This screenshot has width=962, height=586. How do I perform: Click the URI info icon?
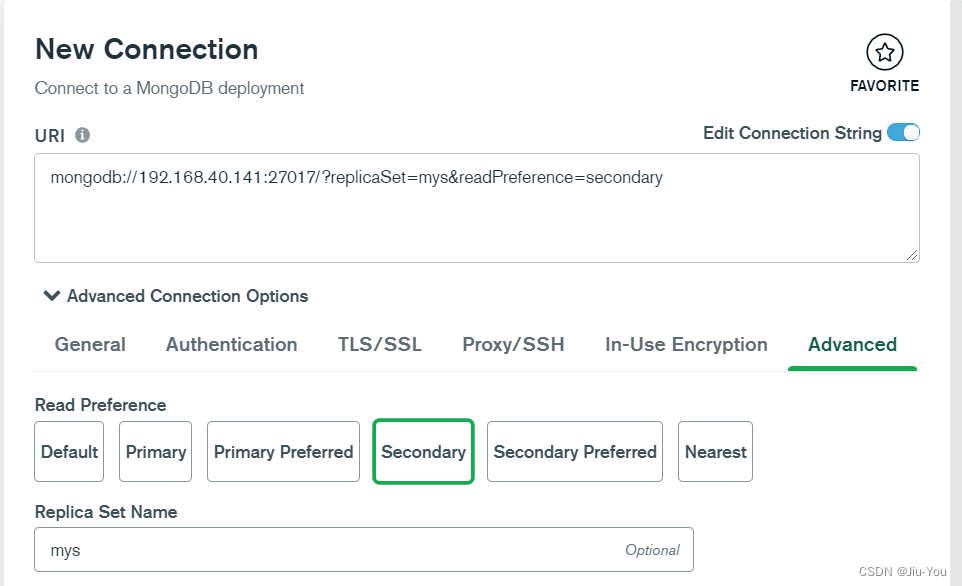point(82,135)
